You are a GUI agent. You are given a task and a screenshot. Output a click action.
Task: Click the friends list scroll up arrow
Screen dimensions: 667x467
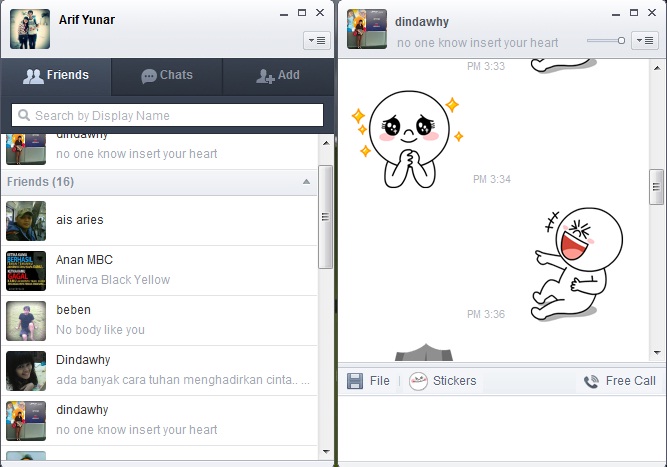[326, 143]
